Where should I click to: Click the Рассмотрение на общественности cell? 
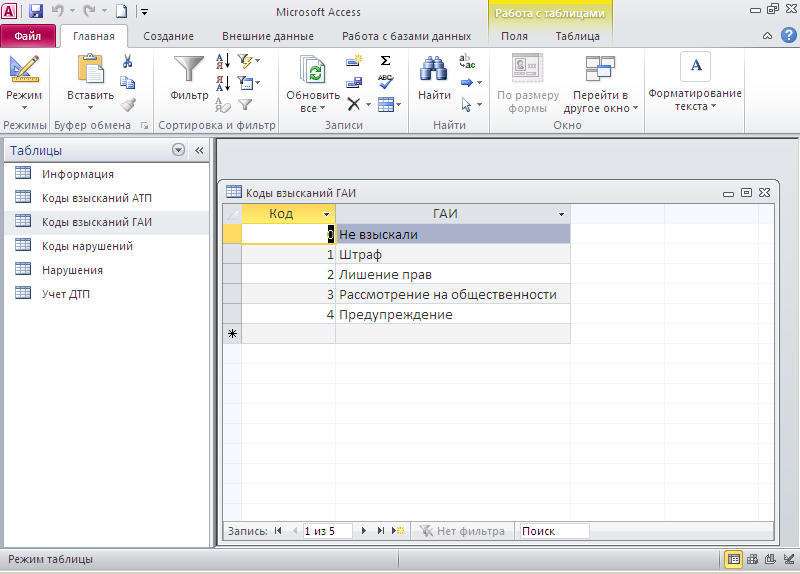tap(453, 294)
